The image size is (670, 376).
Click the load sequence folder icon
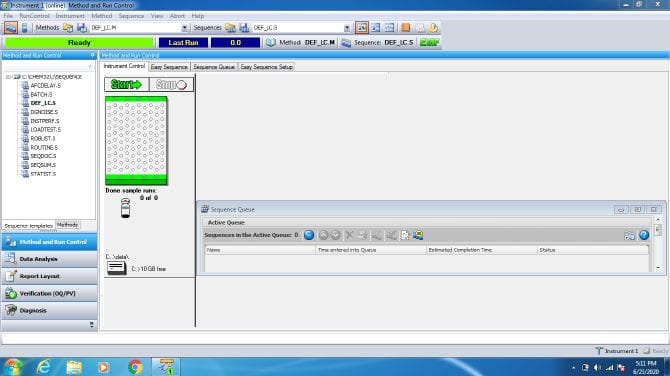point(230,28)
